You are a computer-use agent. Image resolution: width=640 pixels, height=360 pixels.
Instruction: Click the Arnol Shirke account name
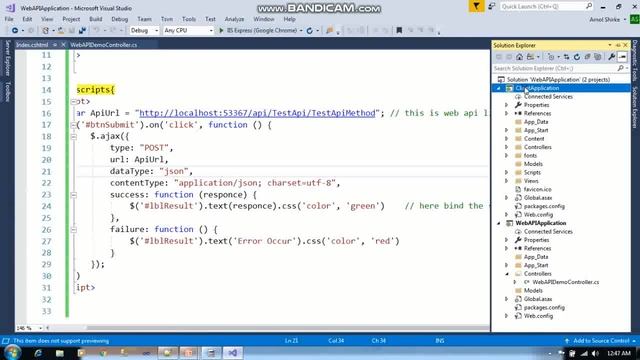tap(604, 20)
